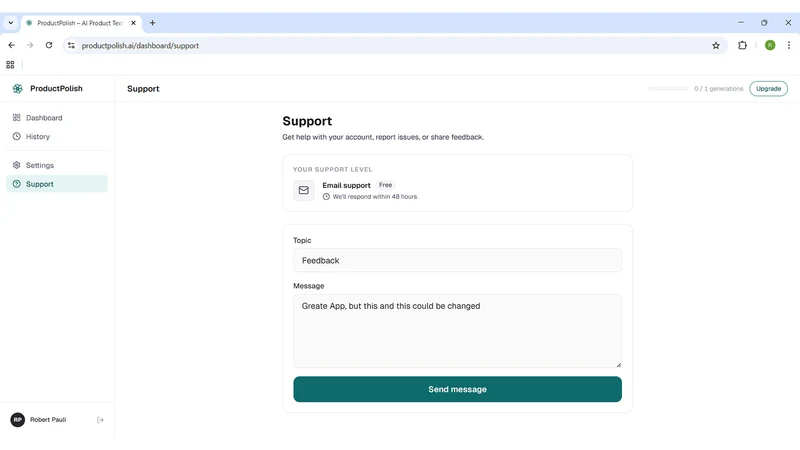This screenshot has width=800, height=450.
Task: Click the clock icon next to response time
Action: (x=326, y=197)
